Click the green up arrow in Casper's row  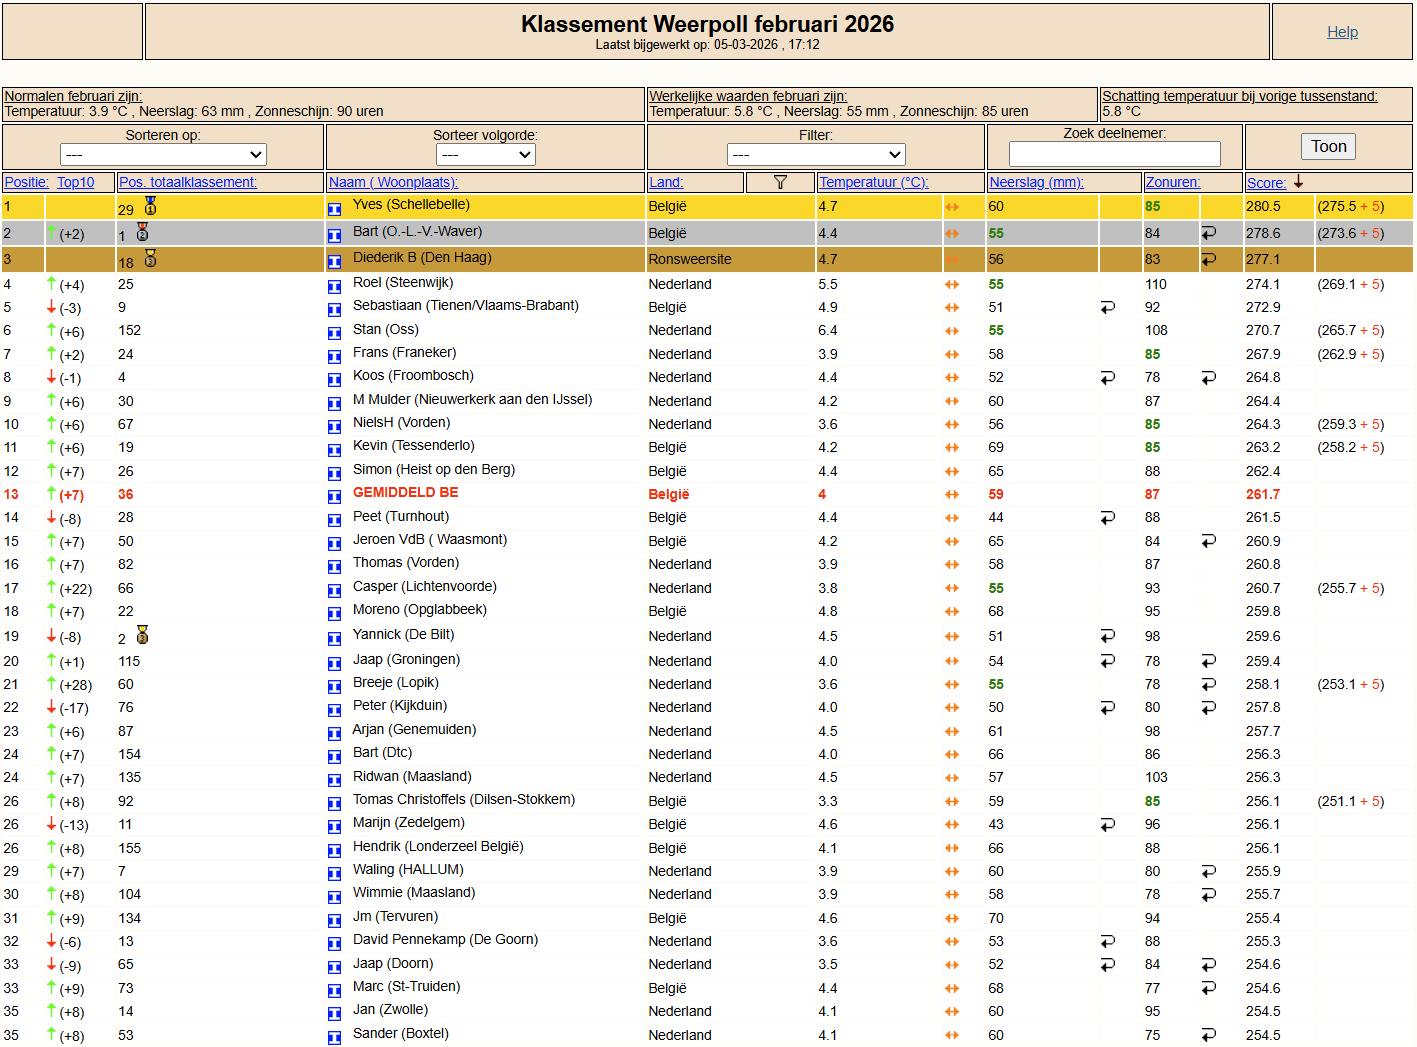pos(51,588)
